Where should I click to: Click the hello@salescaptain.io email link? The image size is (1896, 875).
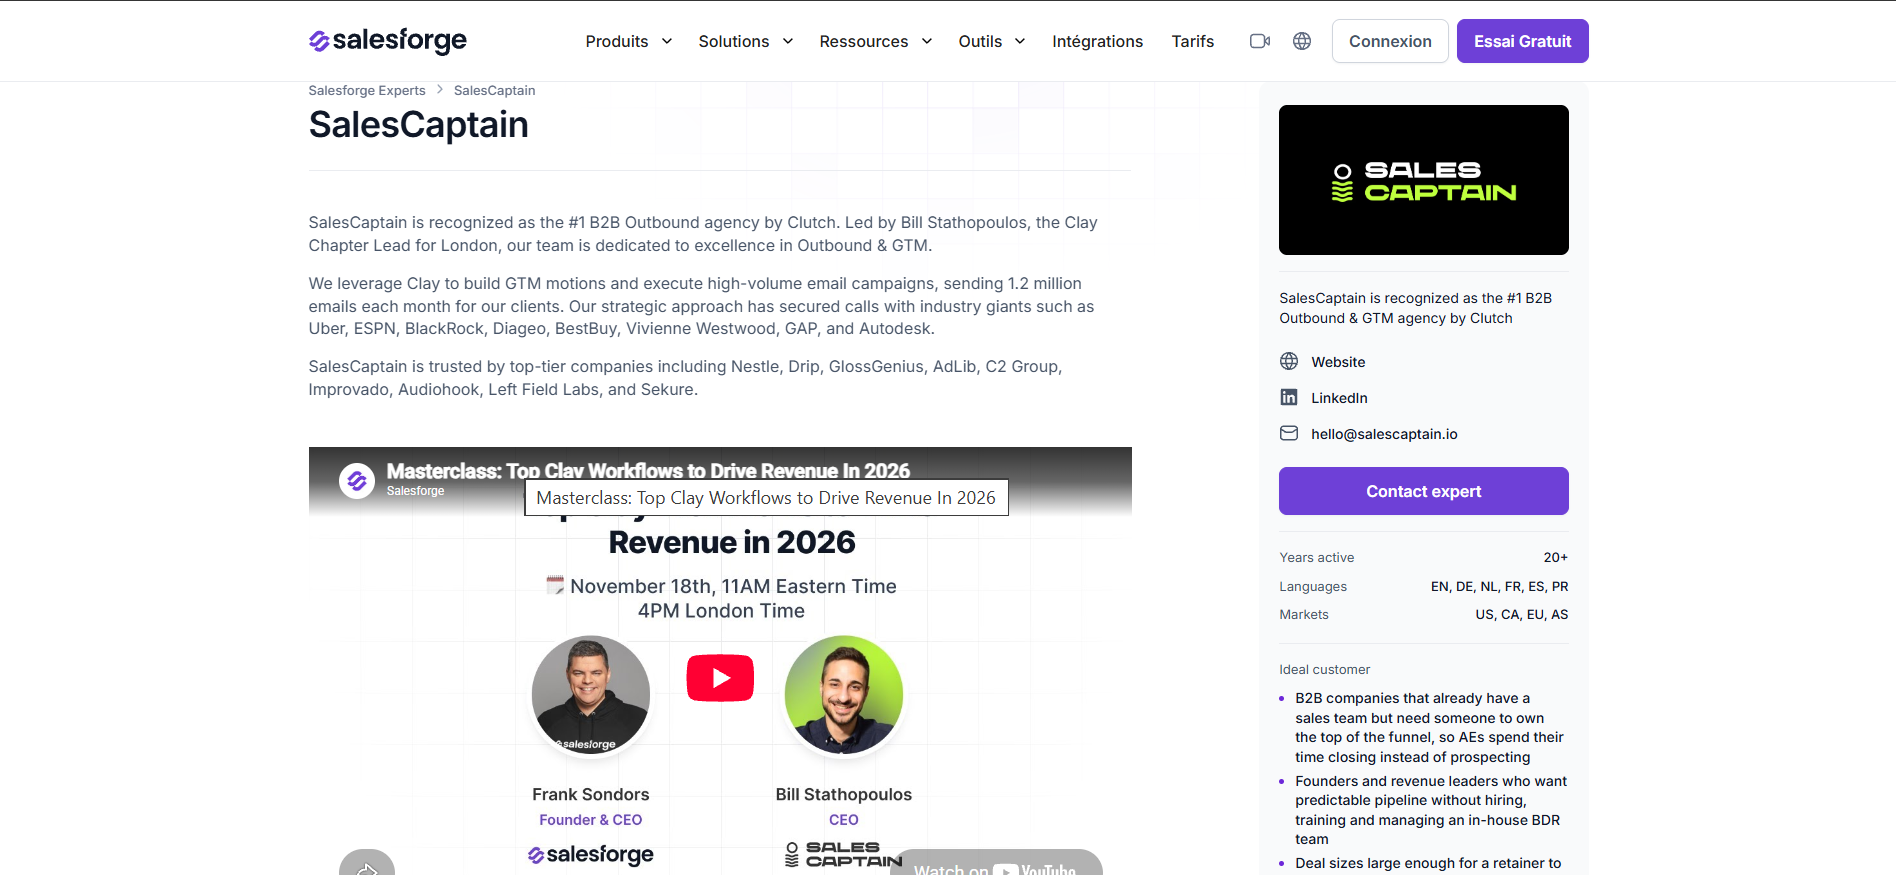pyautogui.click(x=1384, y=434)
